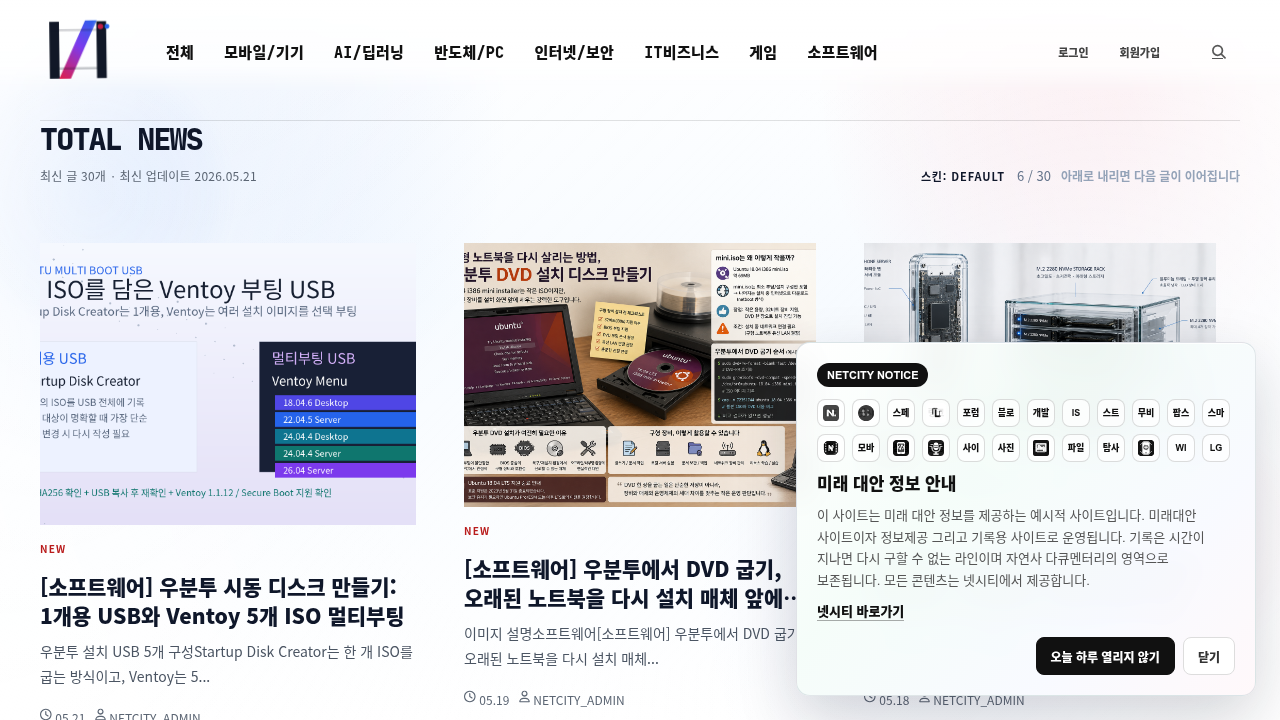Open the "사진" shortcut chip
The width and height of the screenshot is (1280, 720).
coord(1006,448)
